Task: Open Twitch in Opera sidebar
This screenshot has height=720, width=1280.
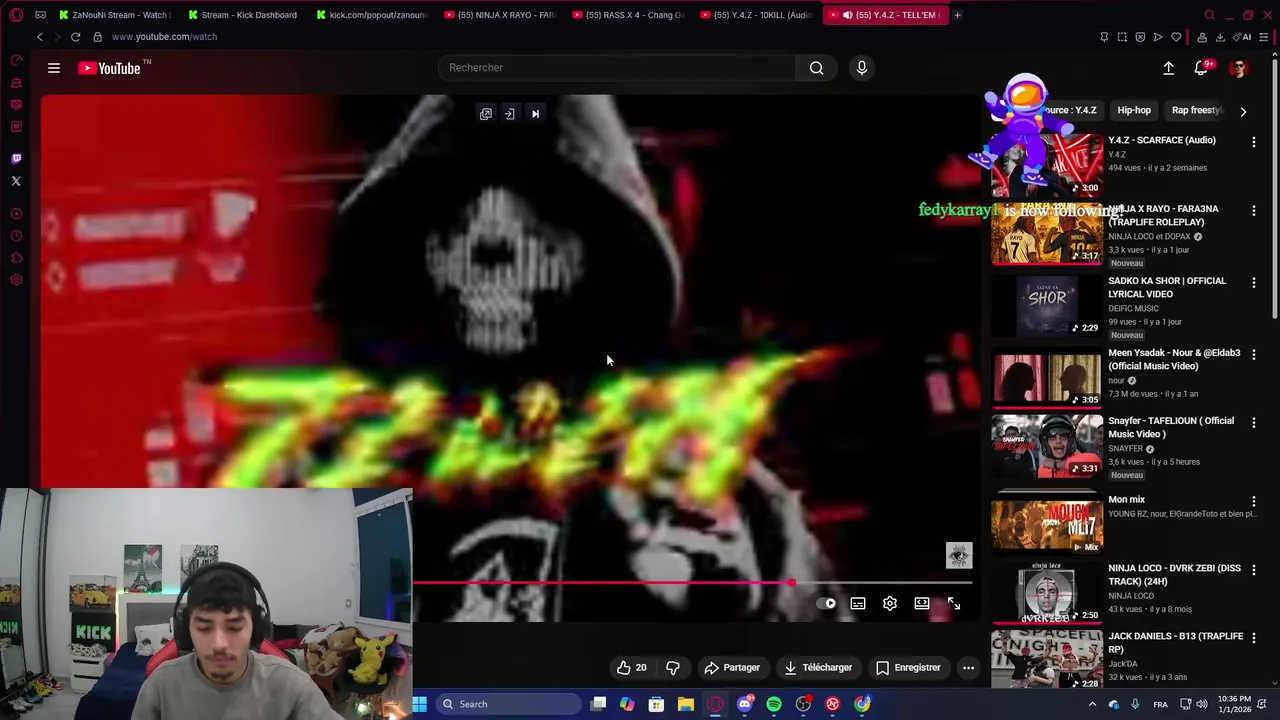Action: 16,158
